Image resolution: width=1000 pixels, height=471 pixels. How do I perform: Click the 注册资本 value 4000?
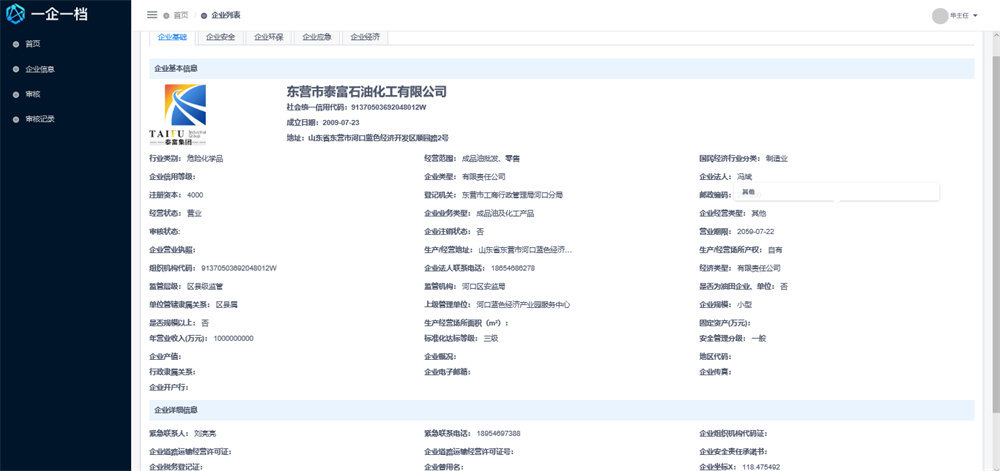[x=195, y=195]
